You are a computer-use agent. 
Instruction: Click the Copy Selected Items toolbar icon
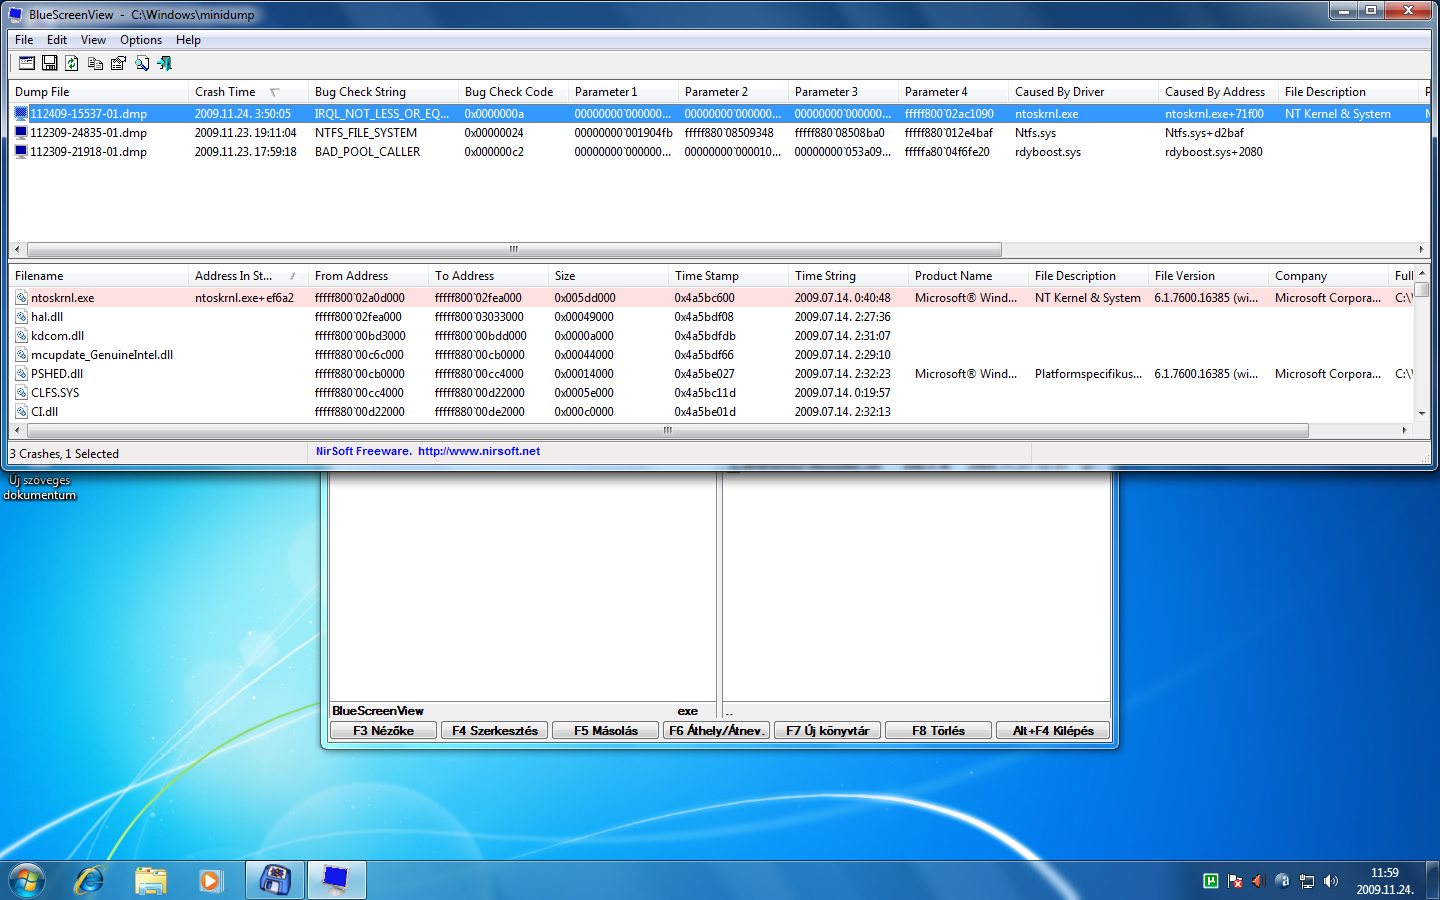[x=95, y=63]
